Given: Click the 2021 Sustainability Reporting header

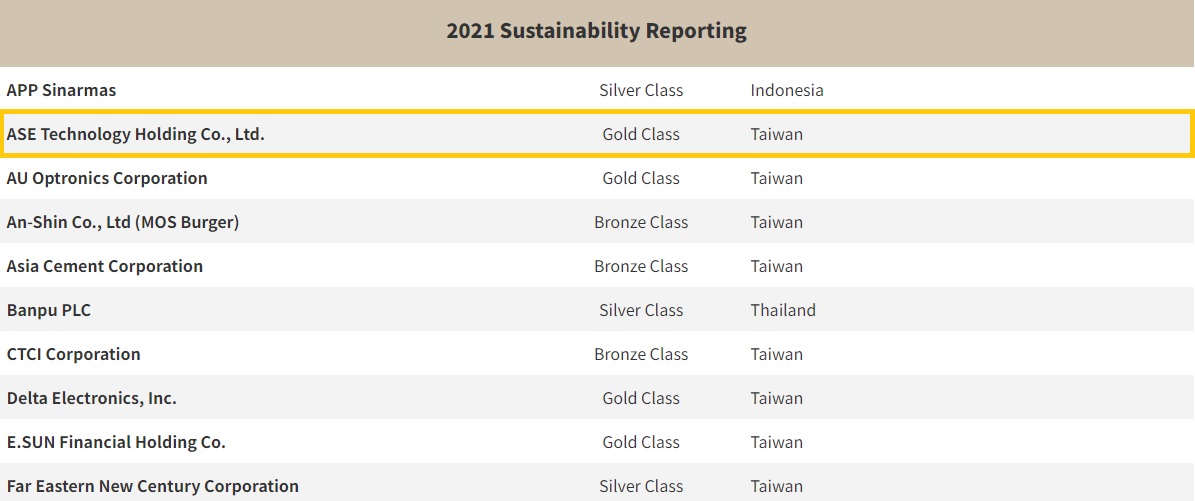Looking at the screenshot, I should point(596,31).
